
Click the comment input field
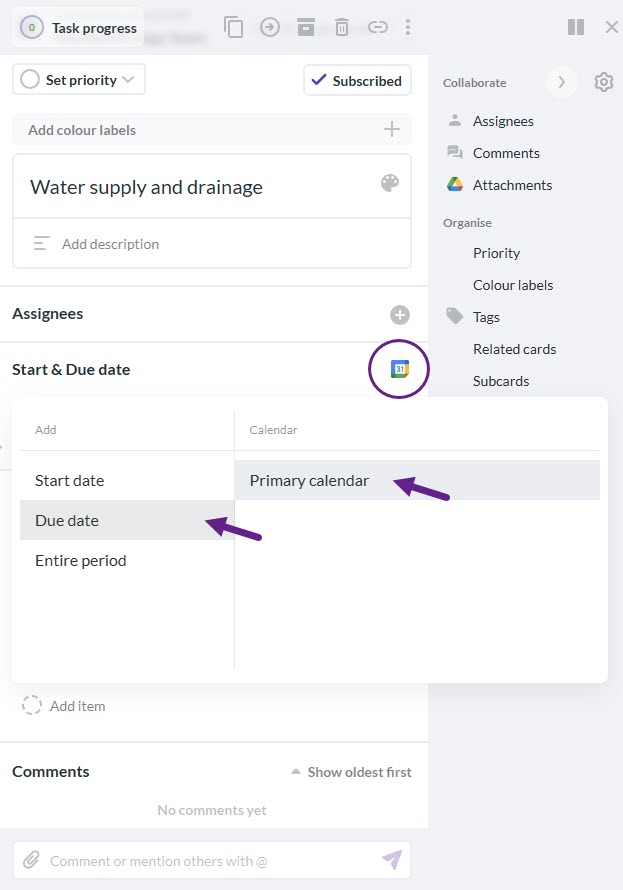(200, 860)
